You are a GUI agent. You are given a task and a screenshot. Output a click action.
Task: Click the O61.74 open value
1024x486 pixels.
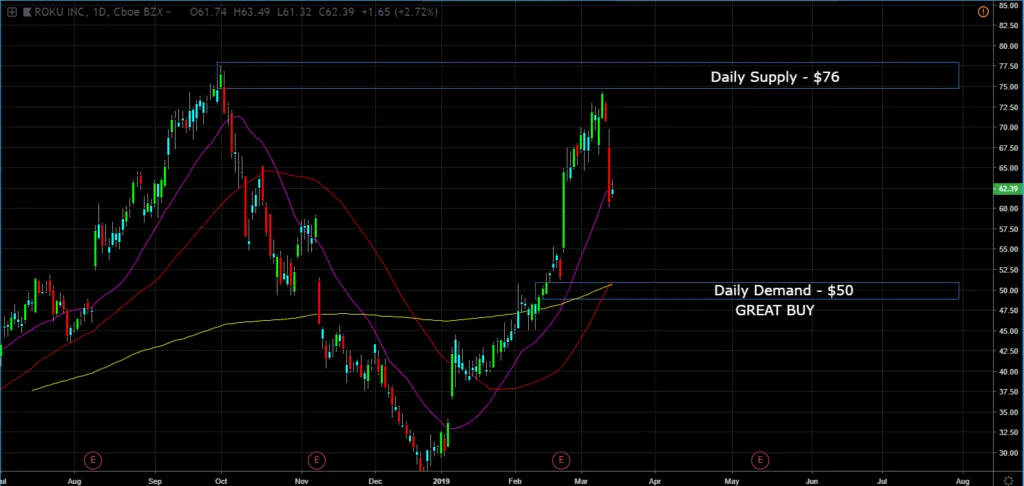[x=210, y=12]
